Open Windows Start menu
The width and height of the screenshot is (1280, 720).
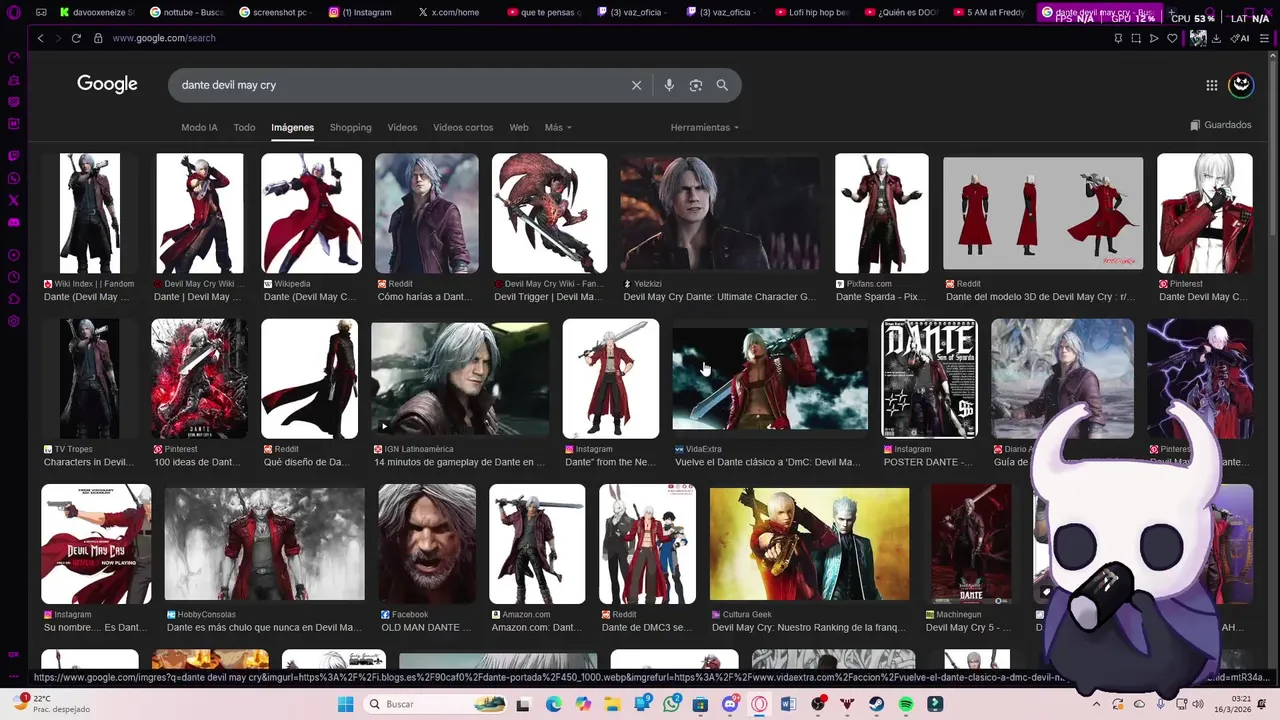345,704
